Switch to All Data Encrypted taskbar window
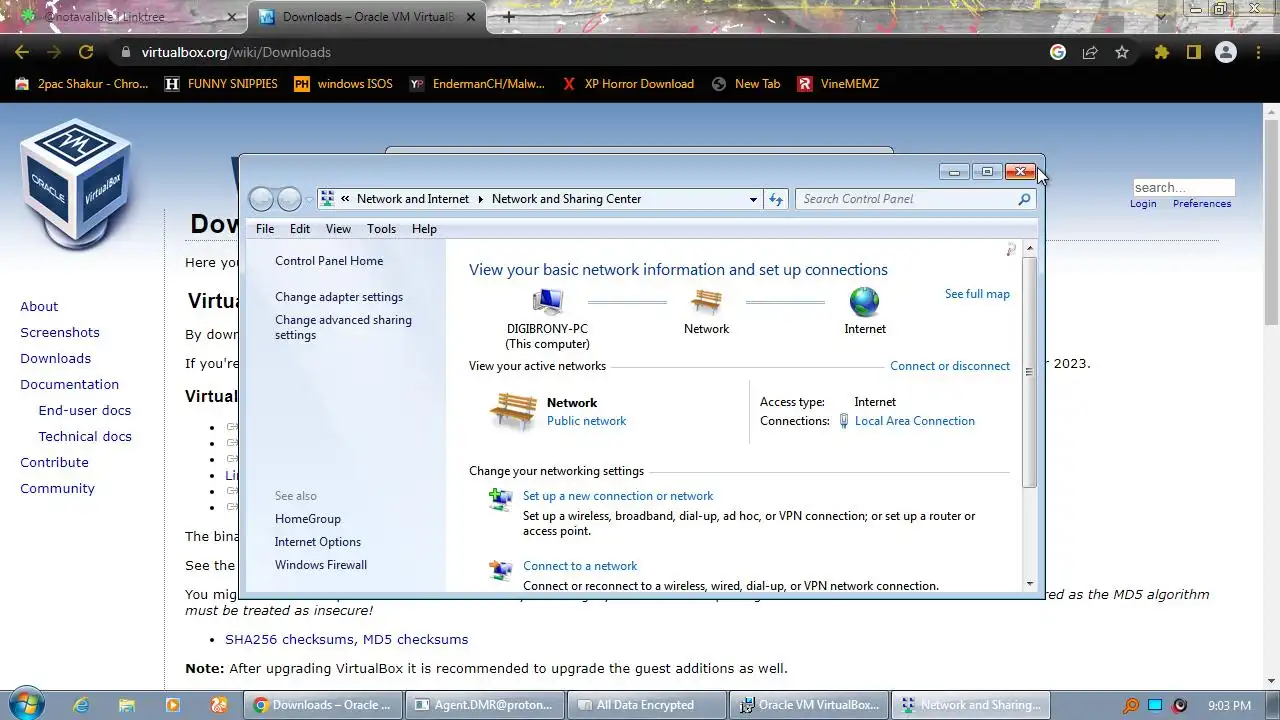1280x720 pixels. pyautogui.click(x=645, y=705)
